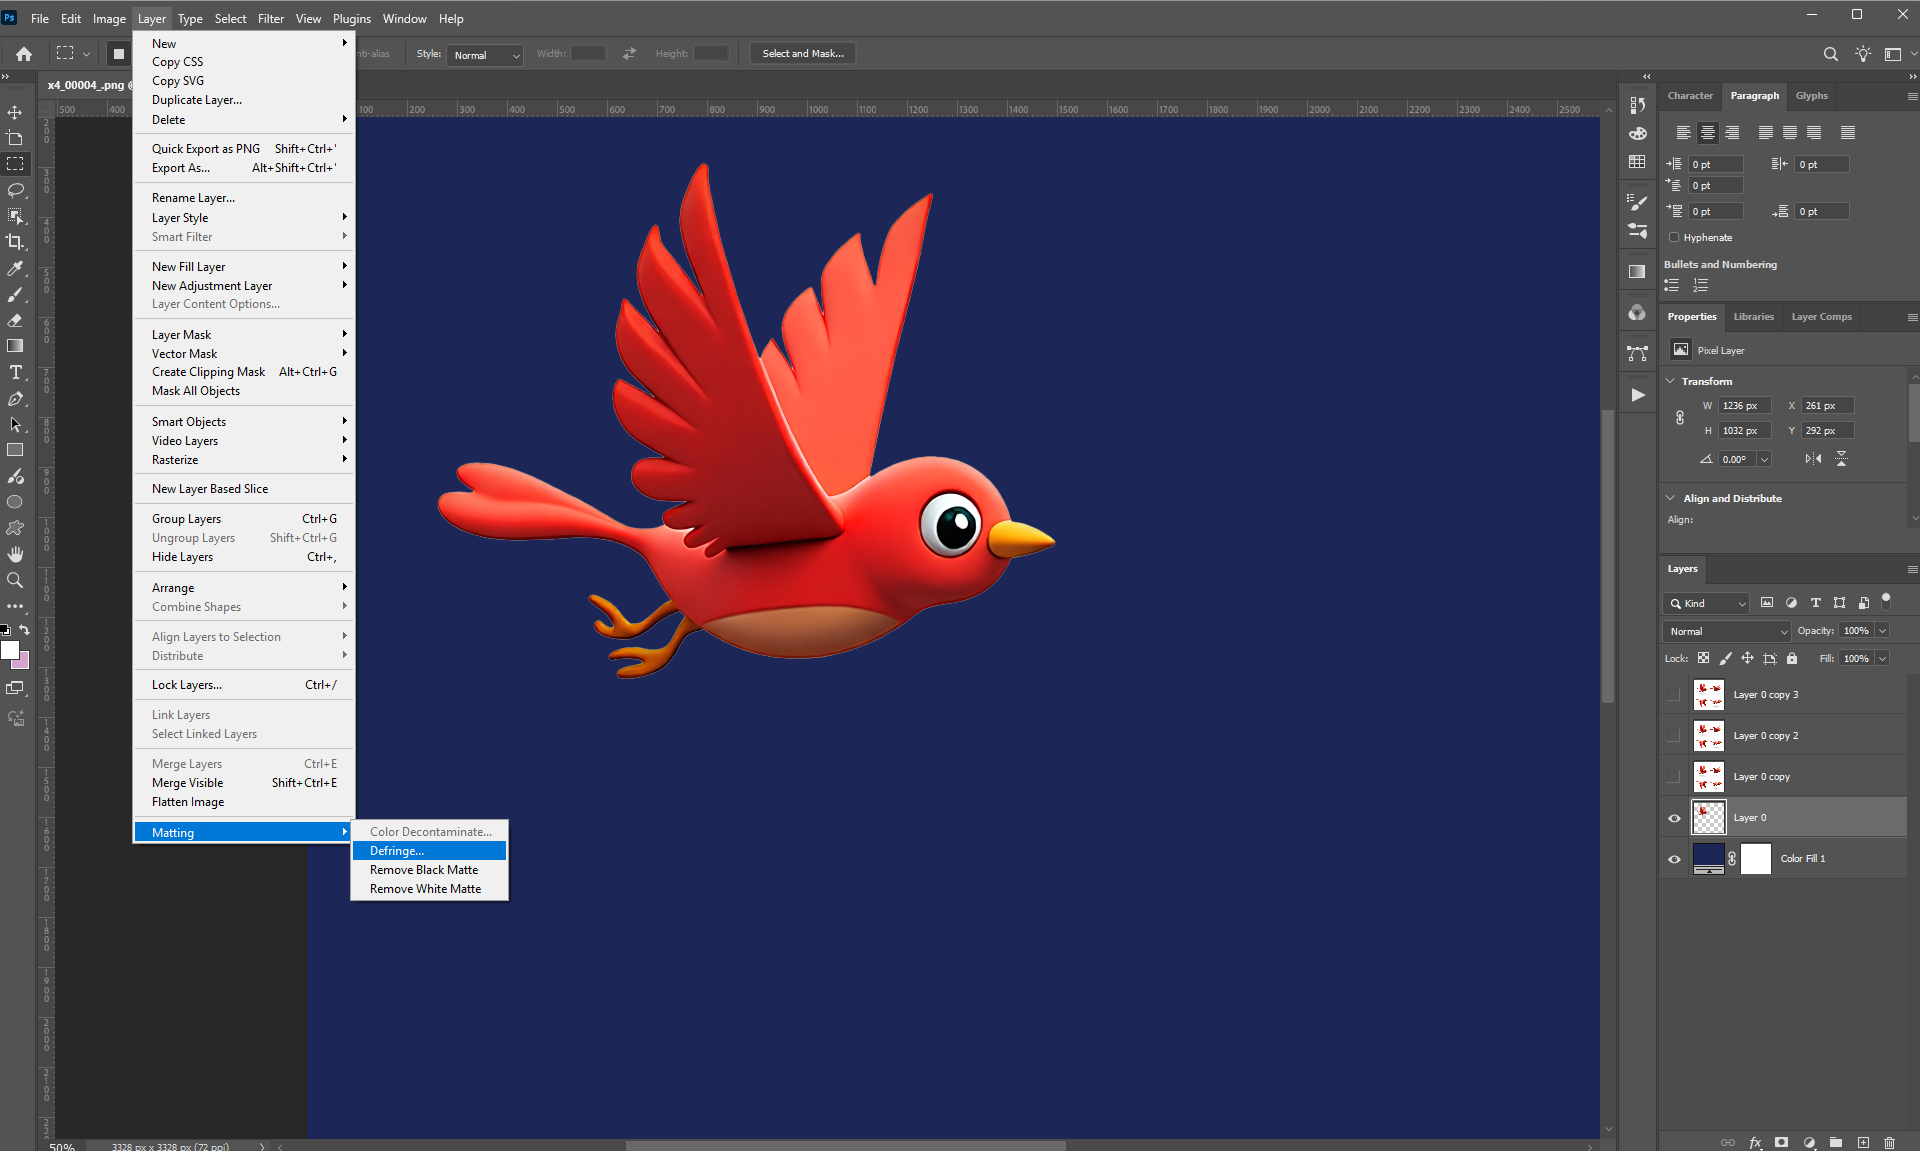Click the center text alignment icon
Viewport: 1920px width, 1151px height.
[1708, 133]
